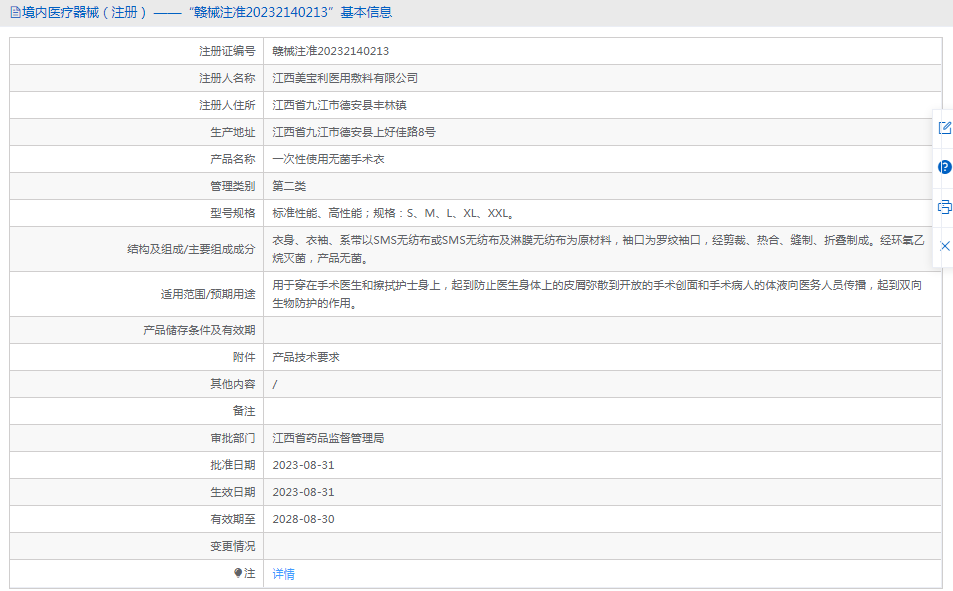The image size is (953, 591).
Task: Open the help question mark icon
Action: (944, 167)
